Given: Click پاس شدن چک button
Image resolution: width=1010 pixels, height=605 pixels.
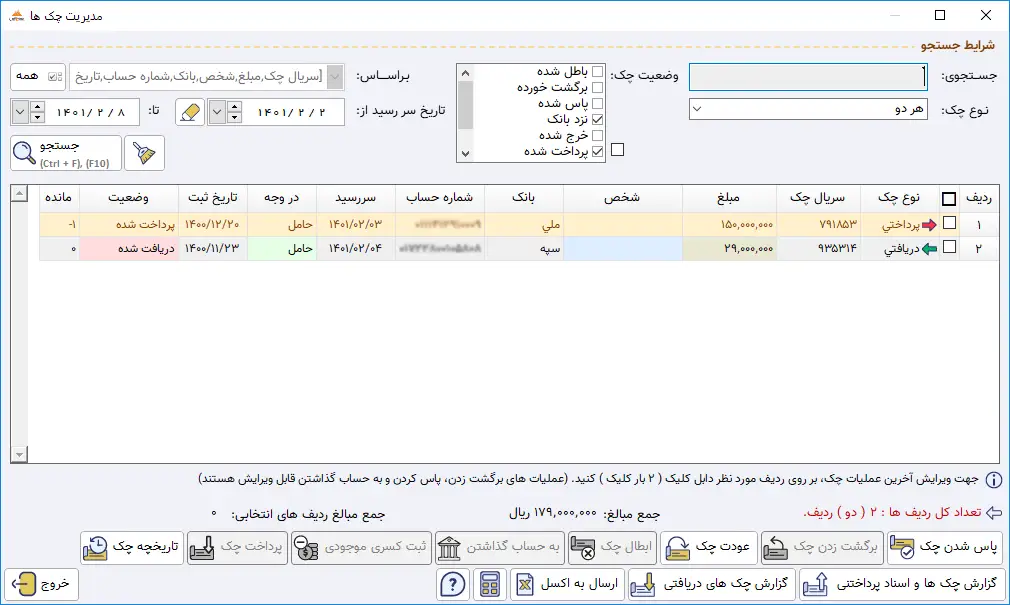Looking at the screenshot, I should (945, 547).
